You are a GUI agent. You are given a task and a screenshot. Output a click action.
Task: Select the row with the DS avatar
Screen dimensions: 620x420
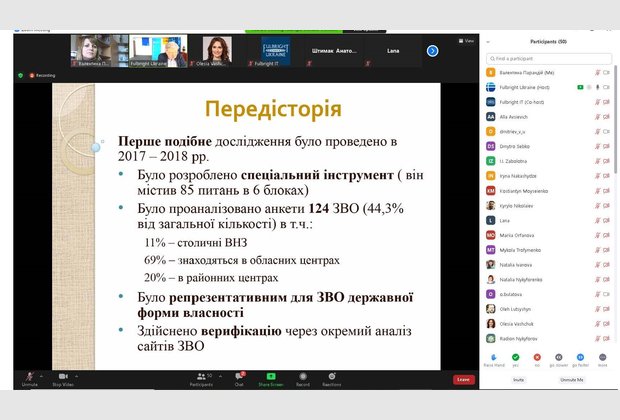point(548,146)
